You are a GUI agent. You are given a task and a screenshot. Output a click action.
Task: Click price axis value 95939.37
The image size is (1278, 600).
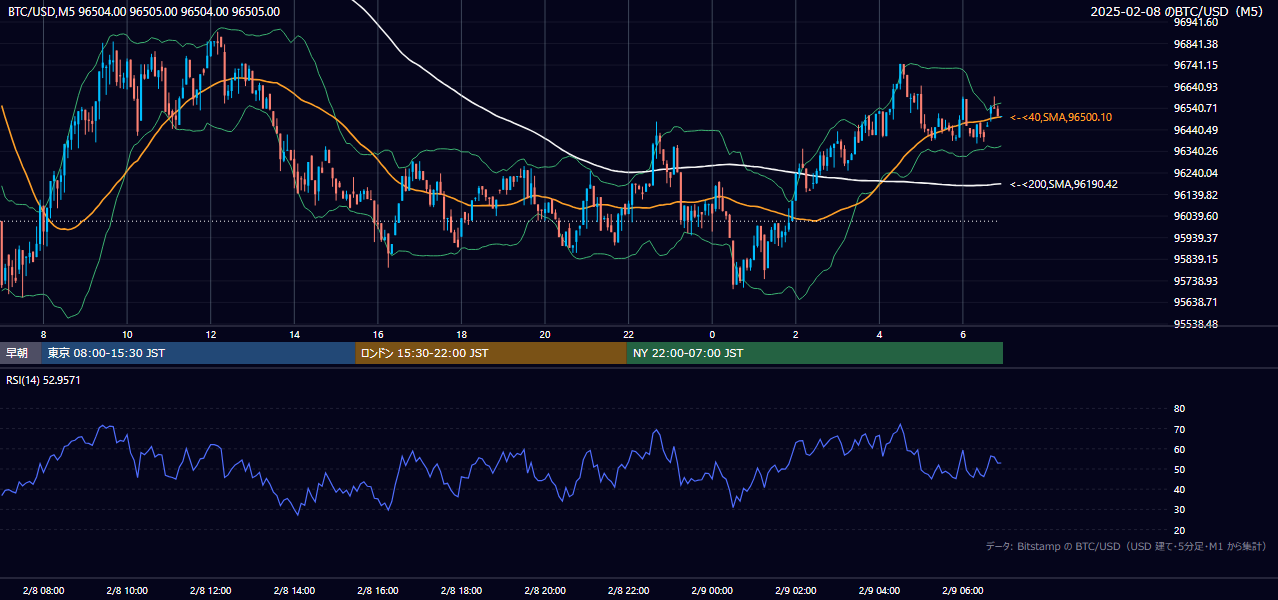[x=1196, y=238]
